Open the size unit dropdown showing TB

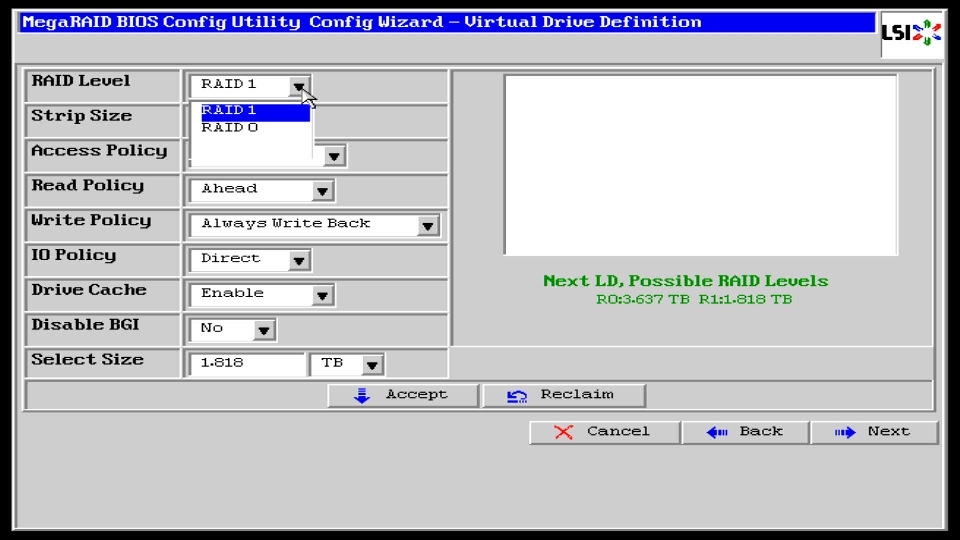347,364
